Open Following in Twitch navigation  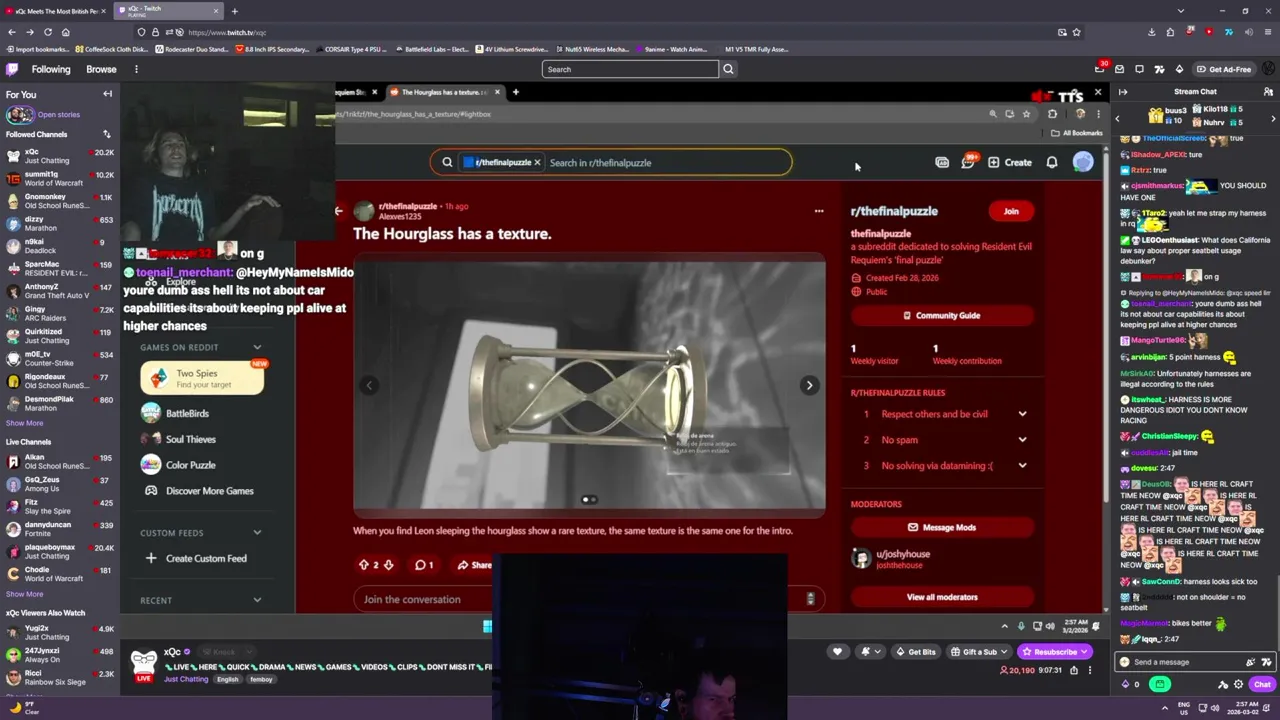(51, 69)
